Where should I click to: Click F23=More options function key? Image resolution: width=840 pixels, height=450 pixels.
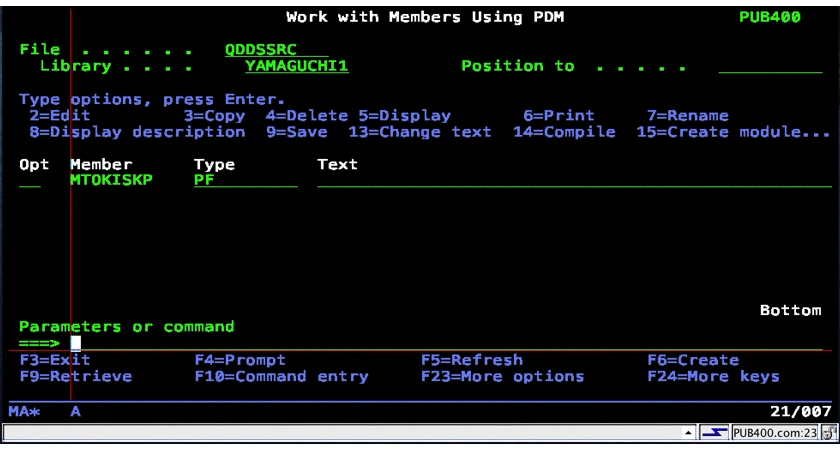[502, 377]
